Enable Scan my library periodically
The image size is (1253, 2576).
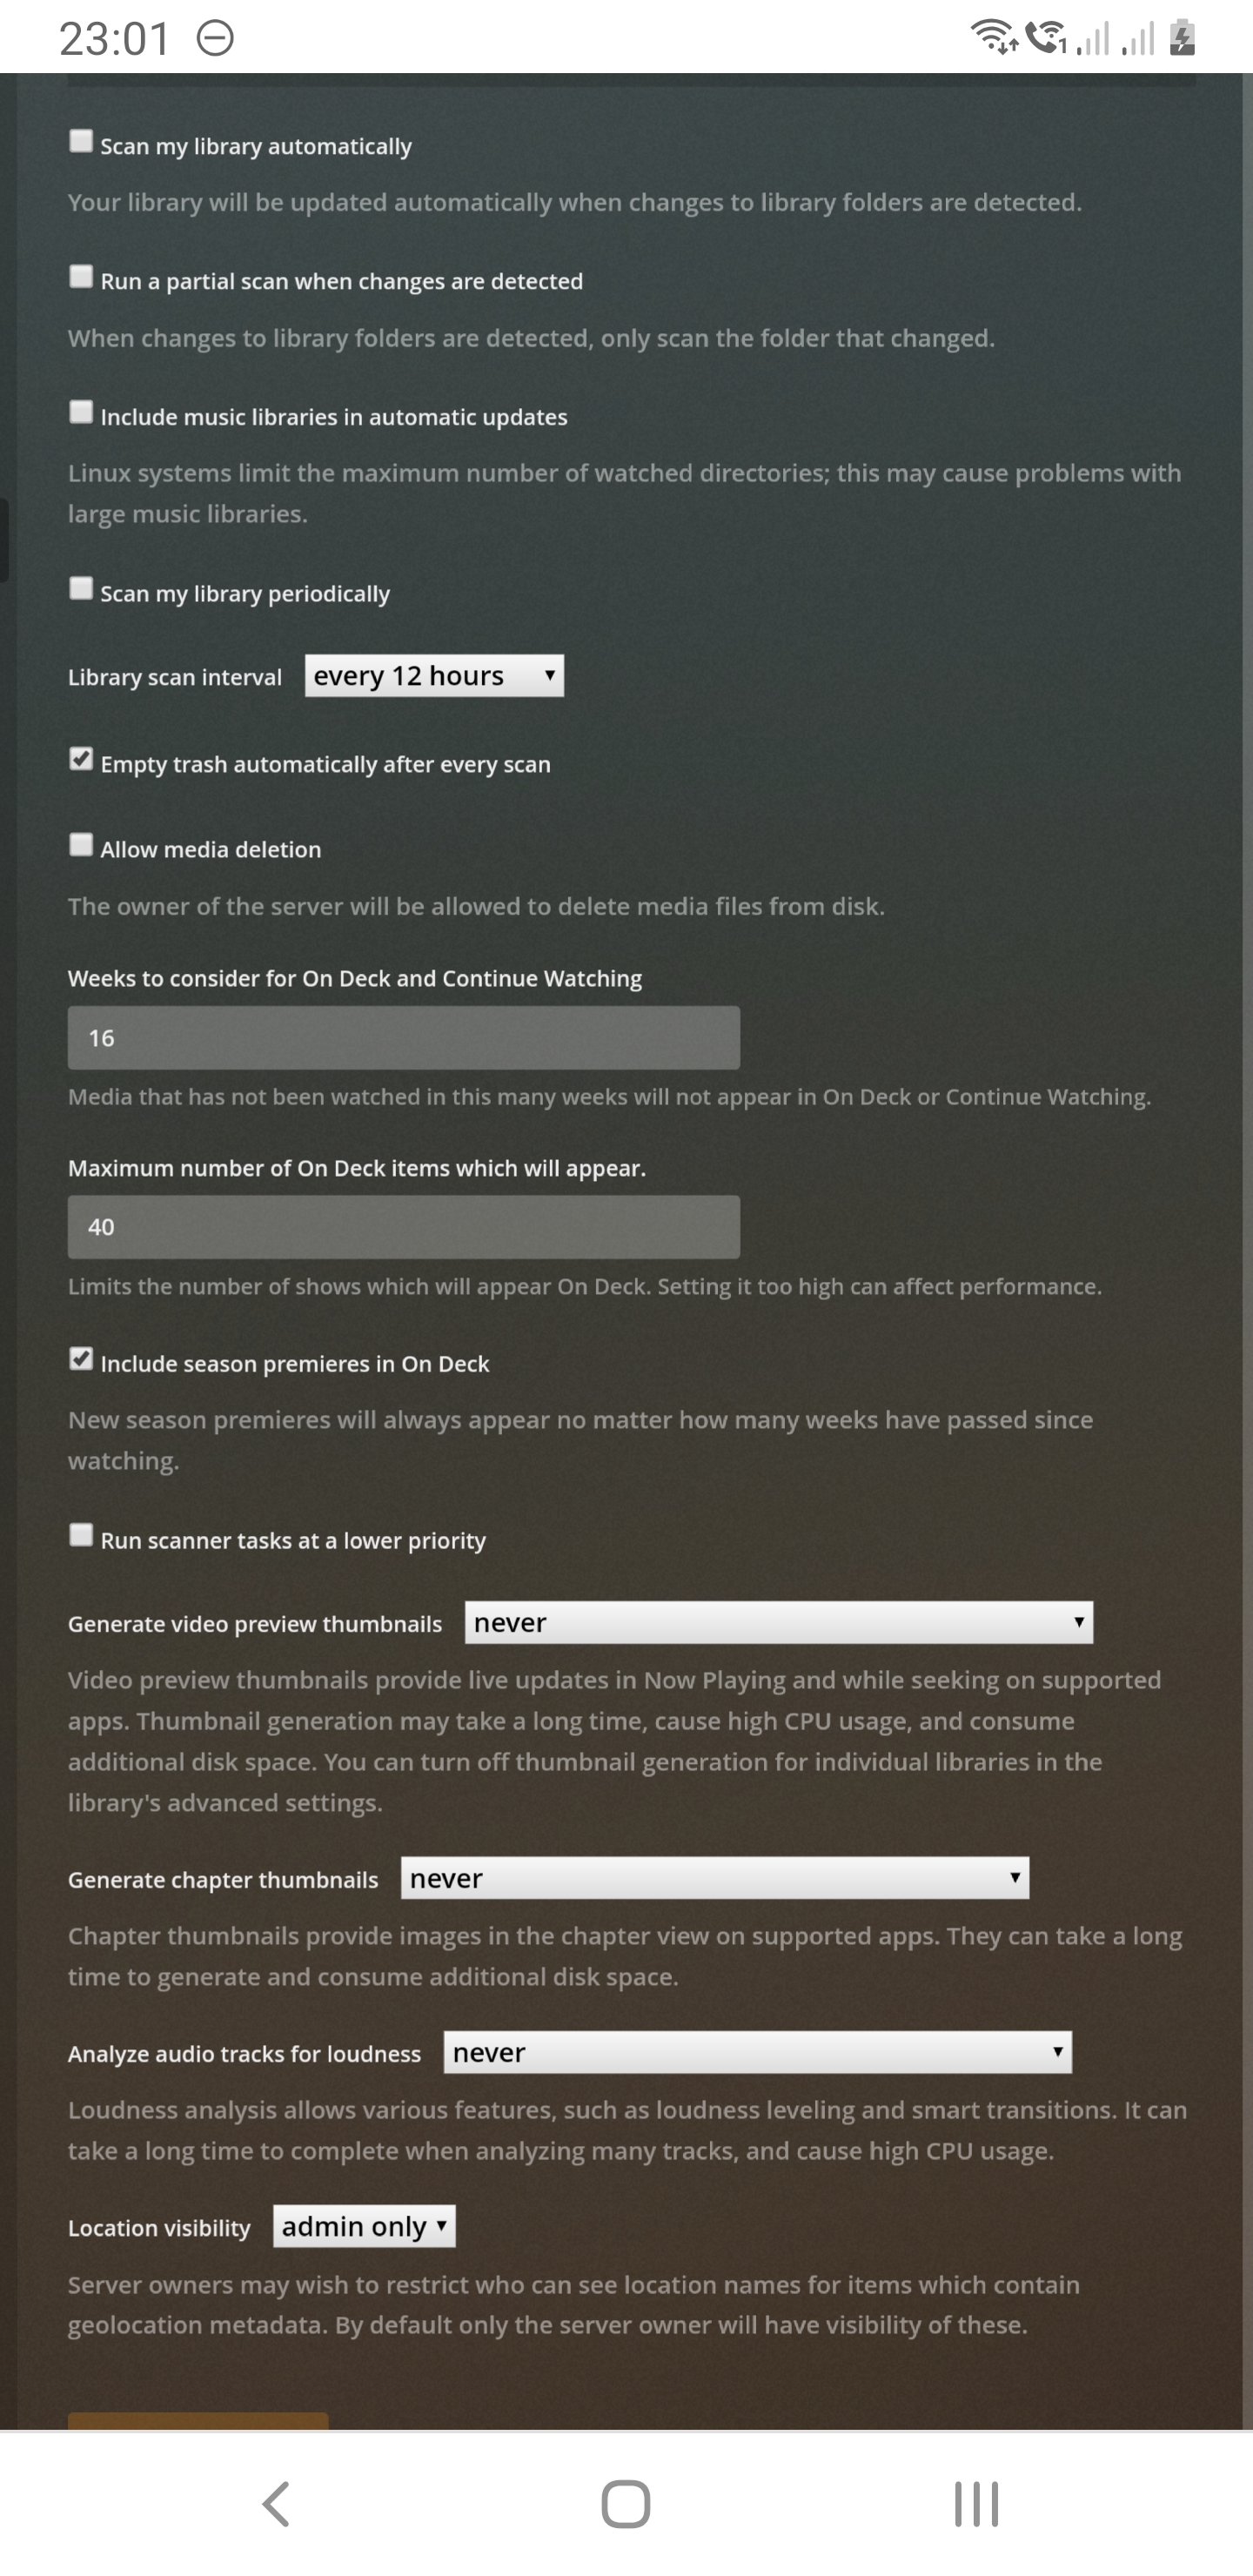[x=81, y=589]
